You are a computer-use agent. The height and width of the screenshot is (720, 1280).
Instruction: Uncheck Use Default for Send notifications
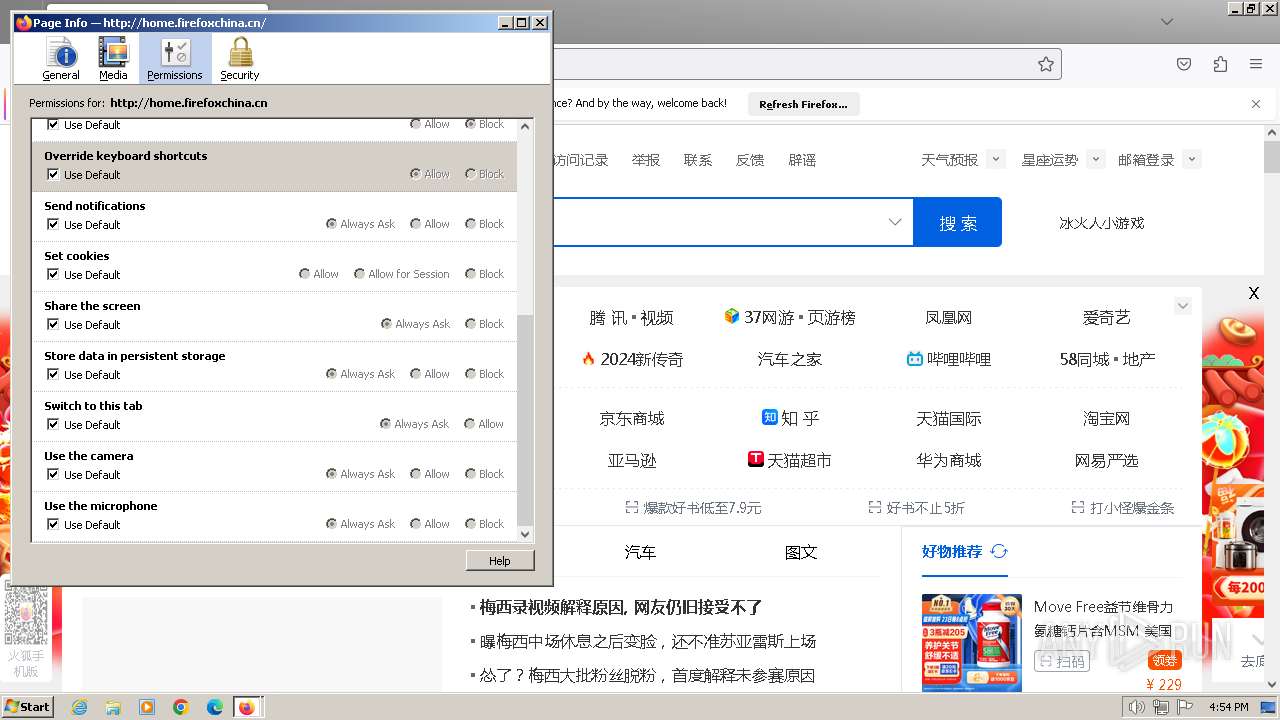click(53, 224)
